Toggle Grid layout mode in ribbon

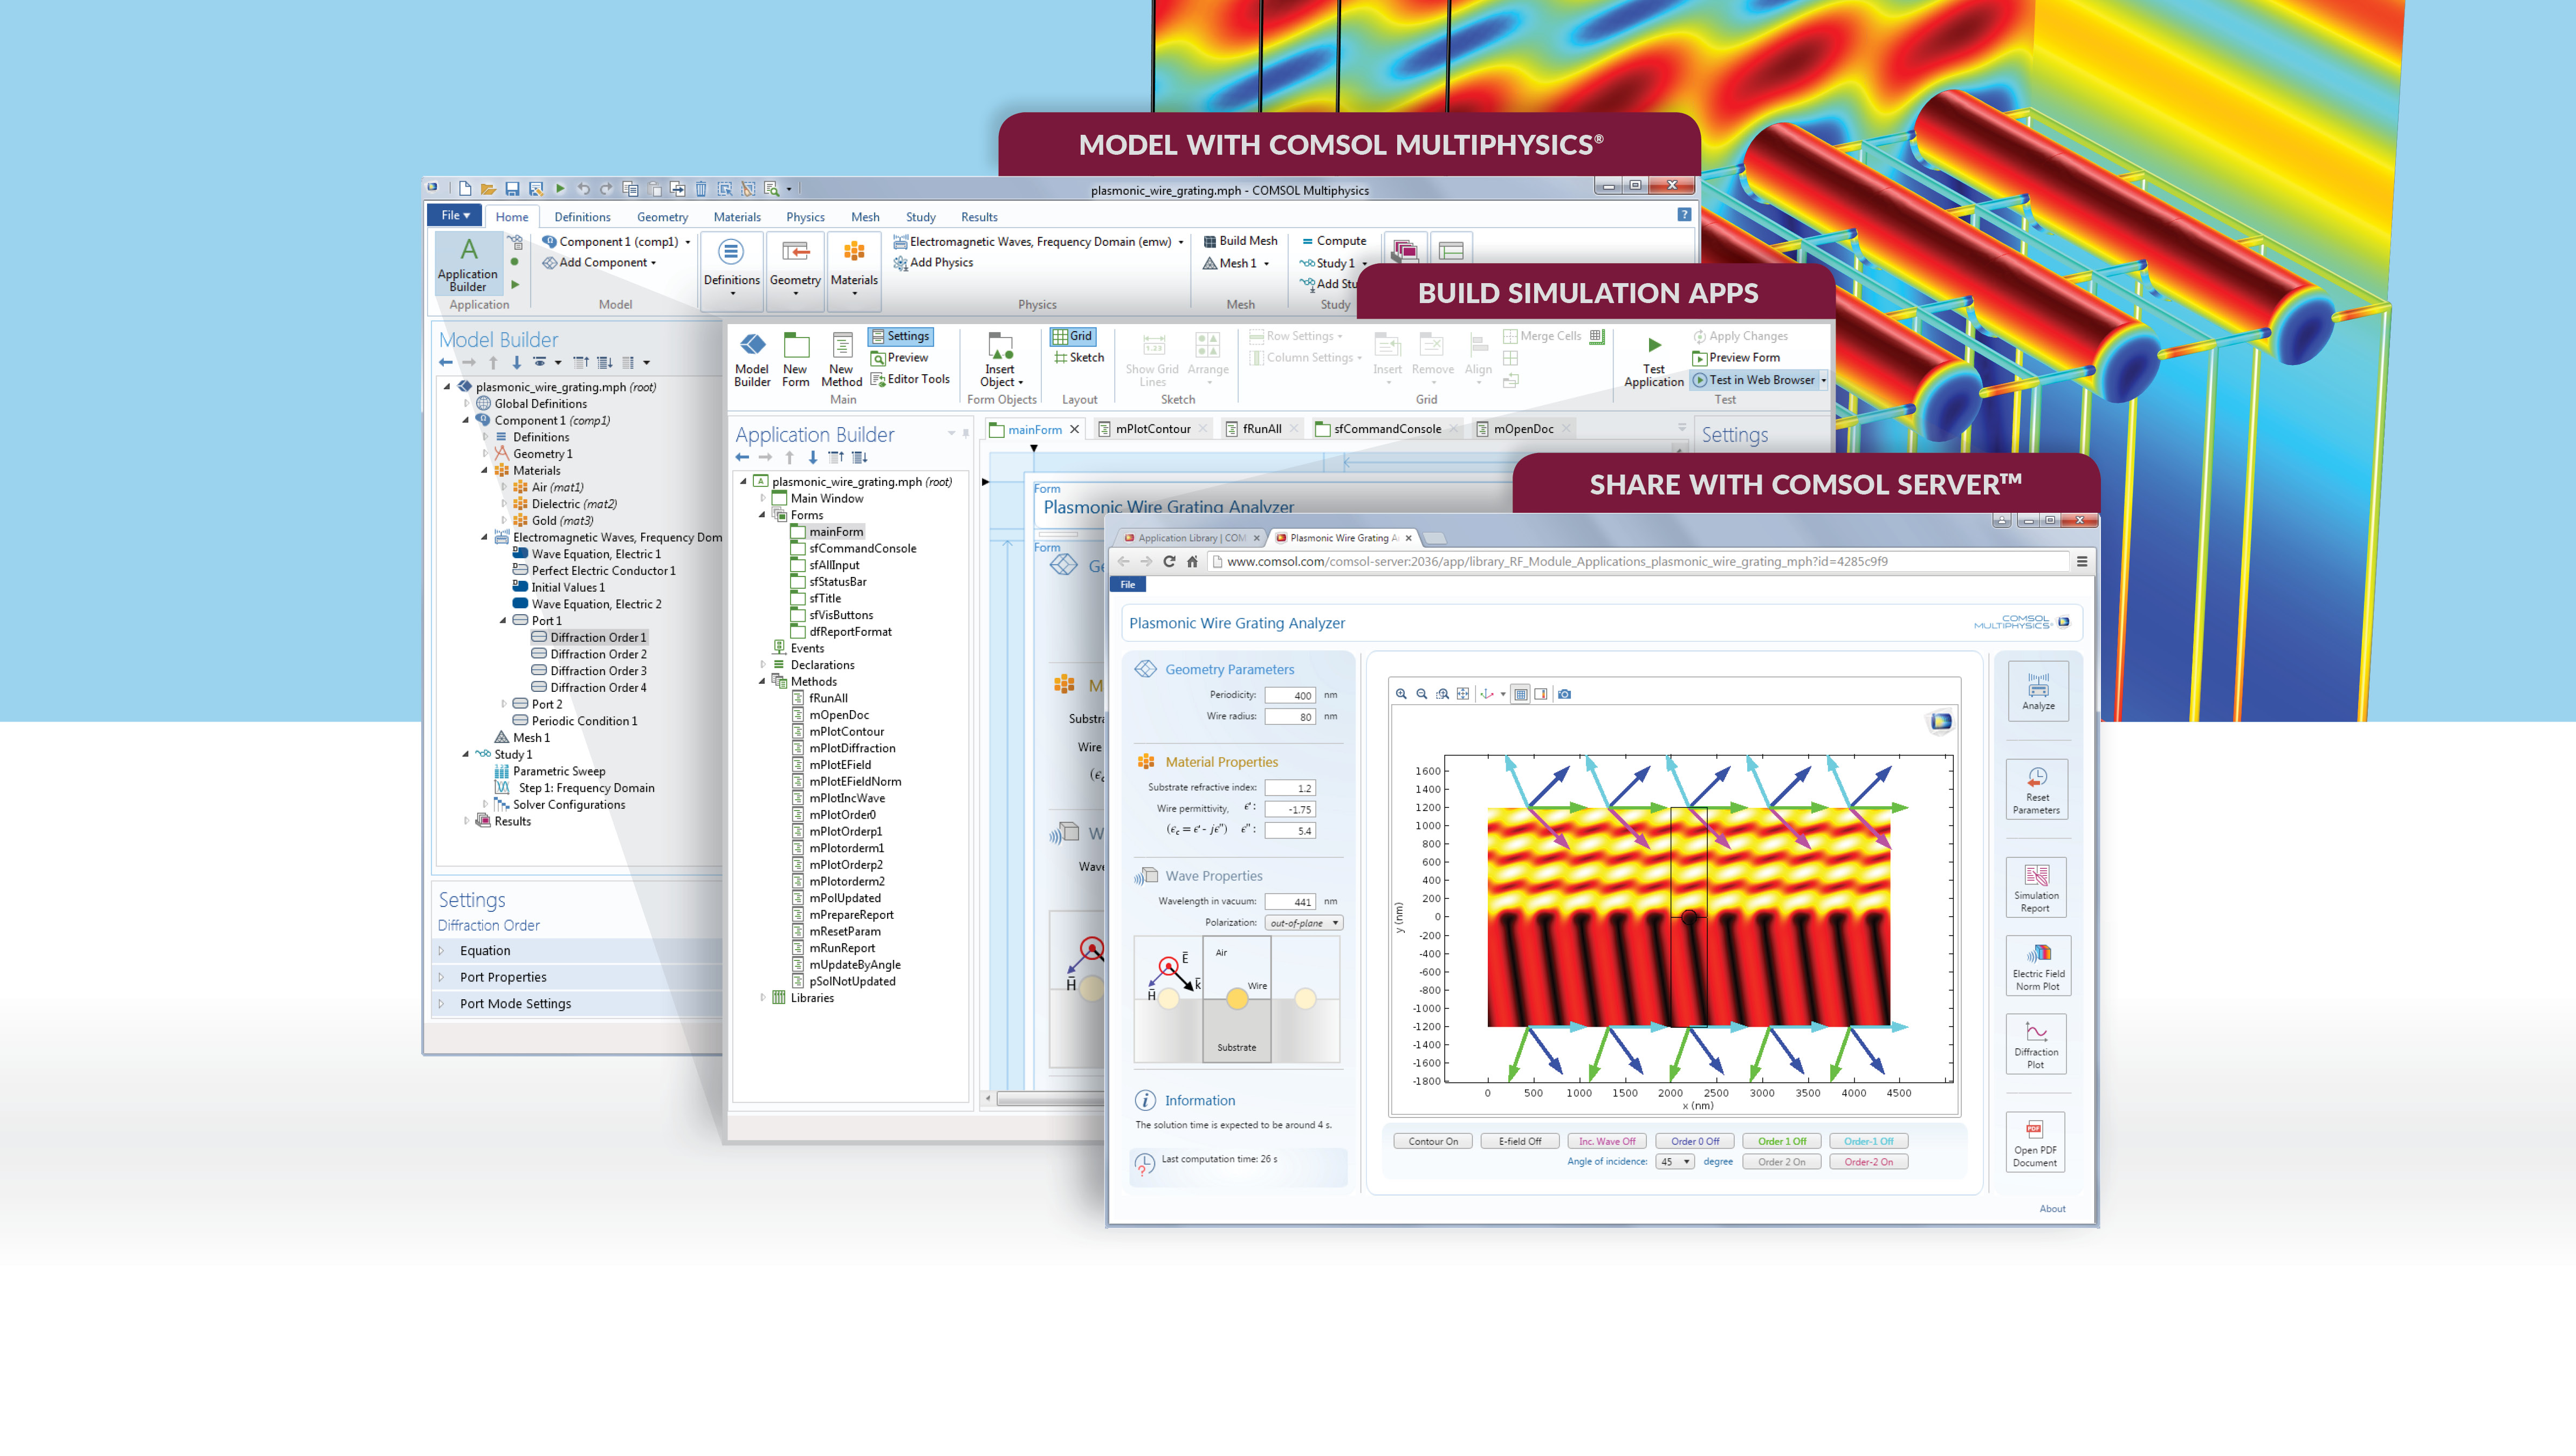click(x=1073, y=336)
